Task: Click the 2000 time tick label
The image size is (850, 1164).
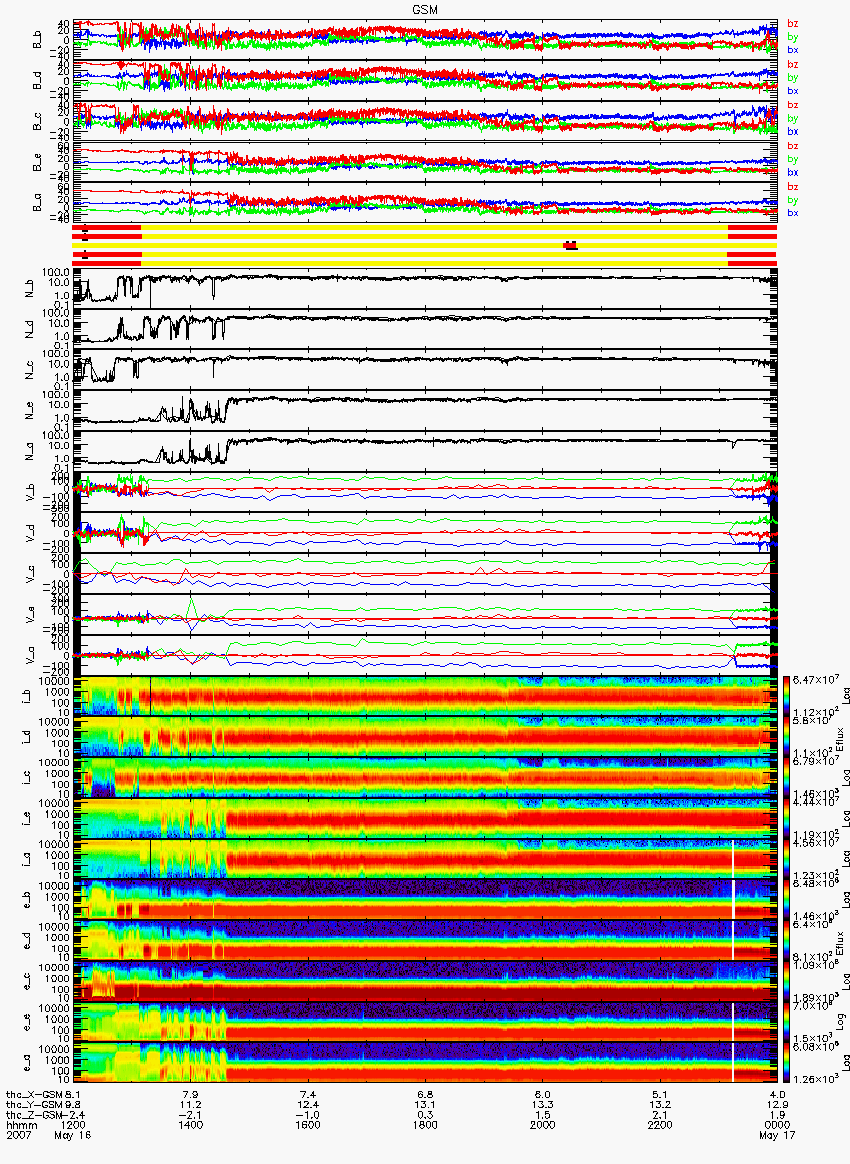Action: 543,1125
